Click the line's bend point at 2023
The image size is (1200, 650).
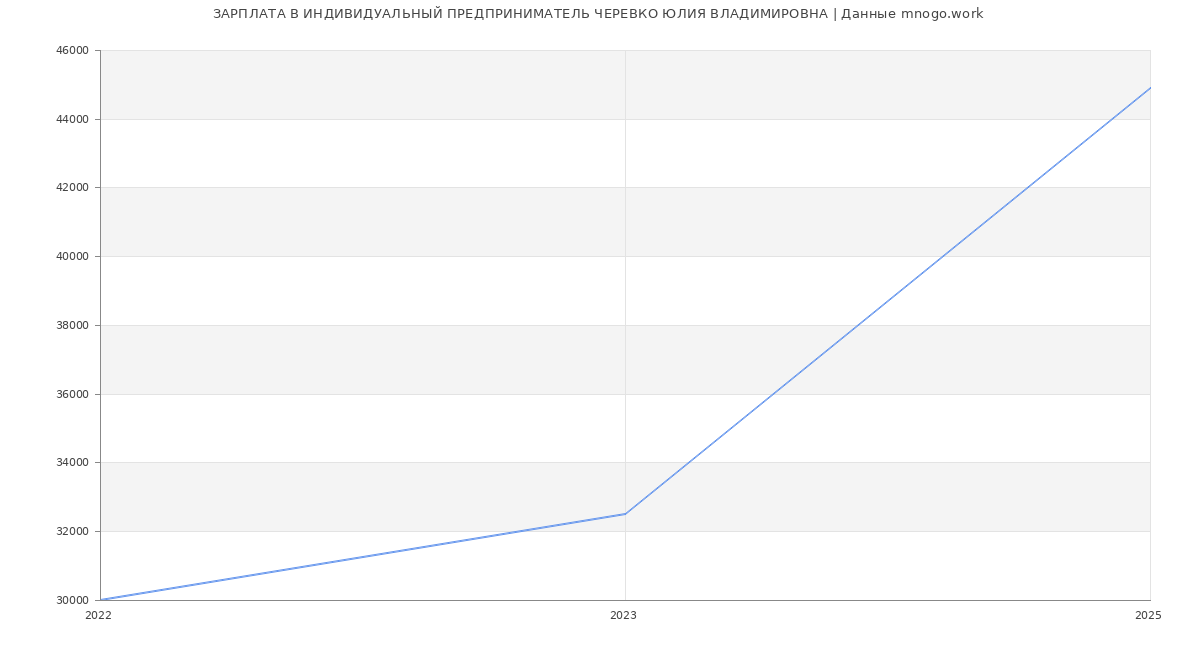click(x=625, y=514)
